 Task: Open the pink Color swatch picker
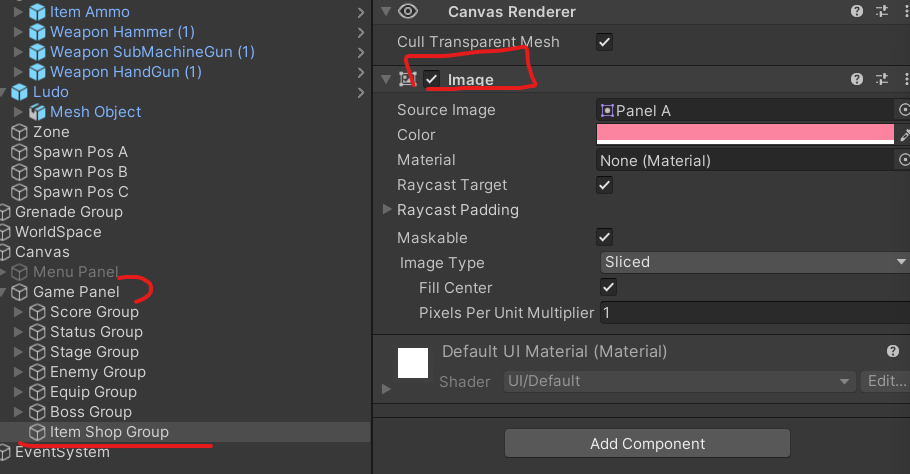click(x=744, y=134)
